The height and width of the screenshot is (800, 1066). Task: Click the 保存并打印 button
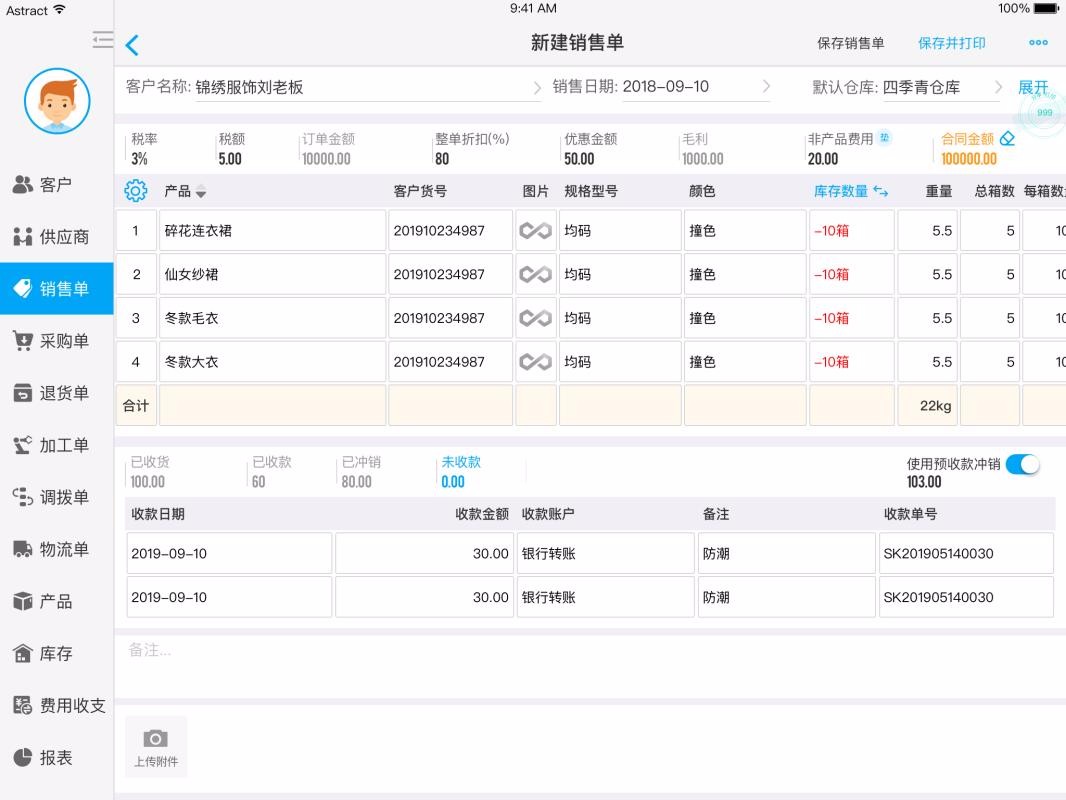coord(953,43)
